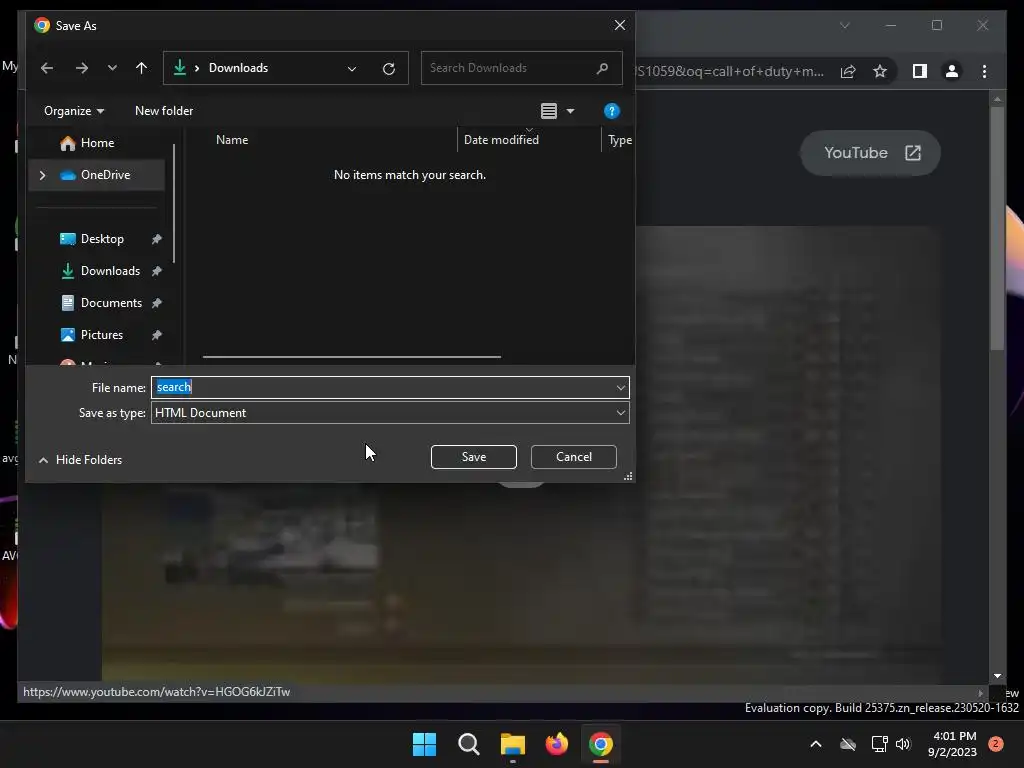Click the horizontal scrollbar in file list

pyautogui.click(x=351, y=357)
